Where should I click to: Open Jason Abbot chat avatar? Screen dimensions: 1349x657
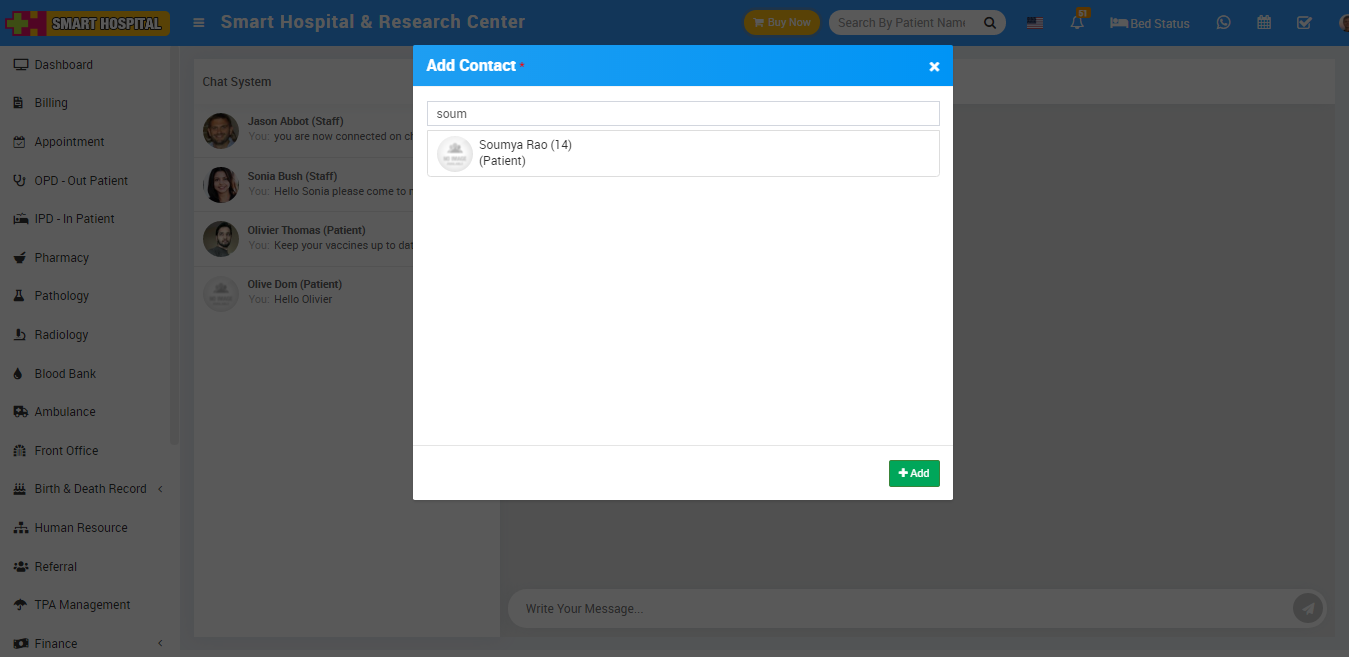click(221, 130)
